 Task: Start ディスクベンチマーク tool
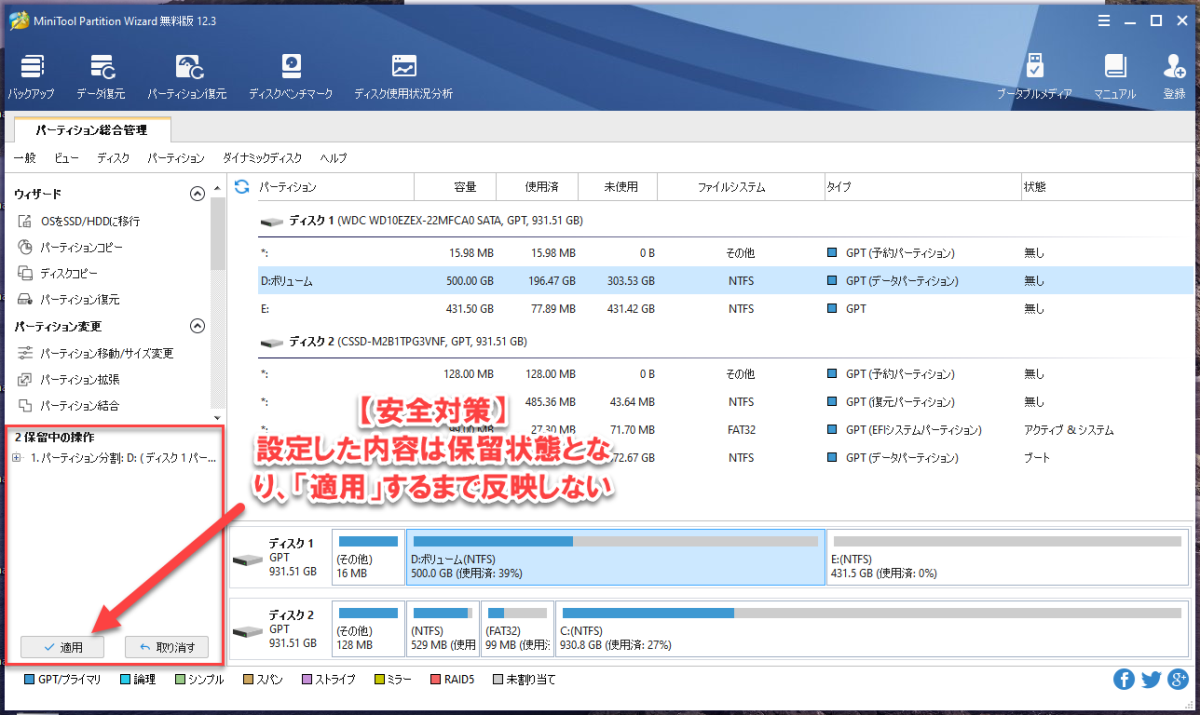click(x=290, y=67)
